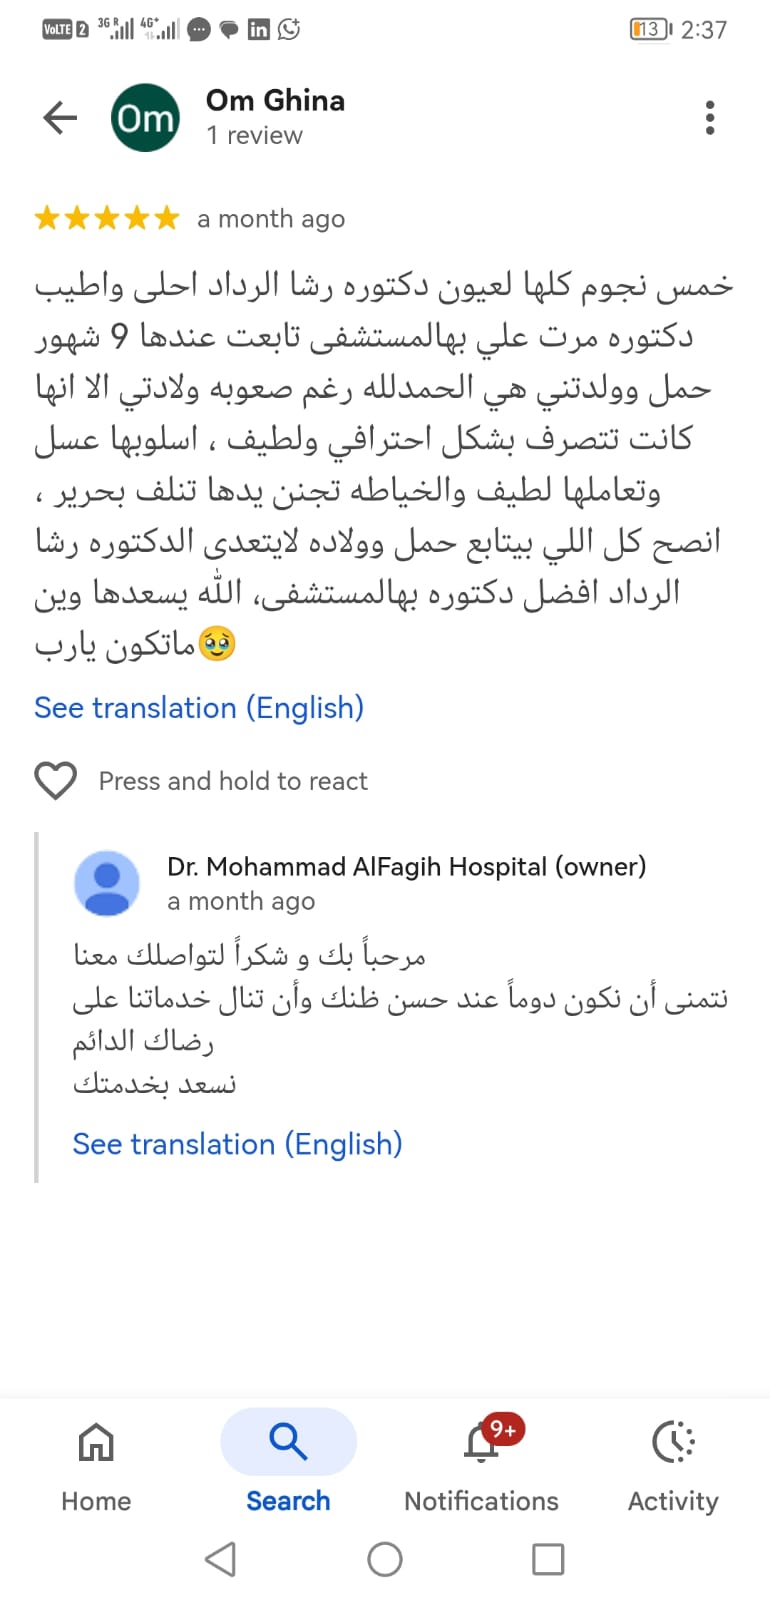Tap the hospital owner avatar icon
770x1600 pixels.
(x=107, y=883)
